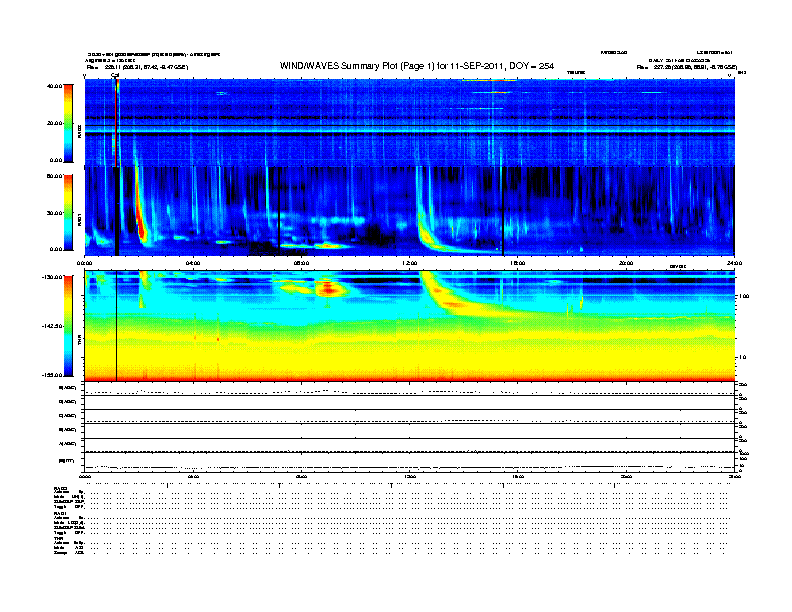Click the 40.00 label on RAD2 scale

coord(55,86)
